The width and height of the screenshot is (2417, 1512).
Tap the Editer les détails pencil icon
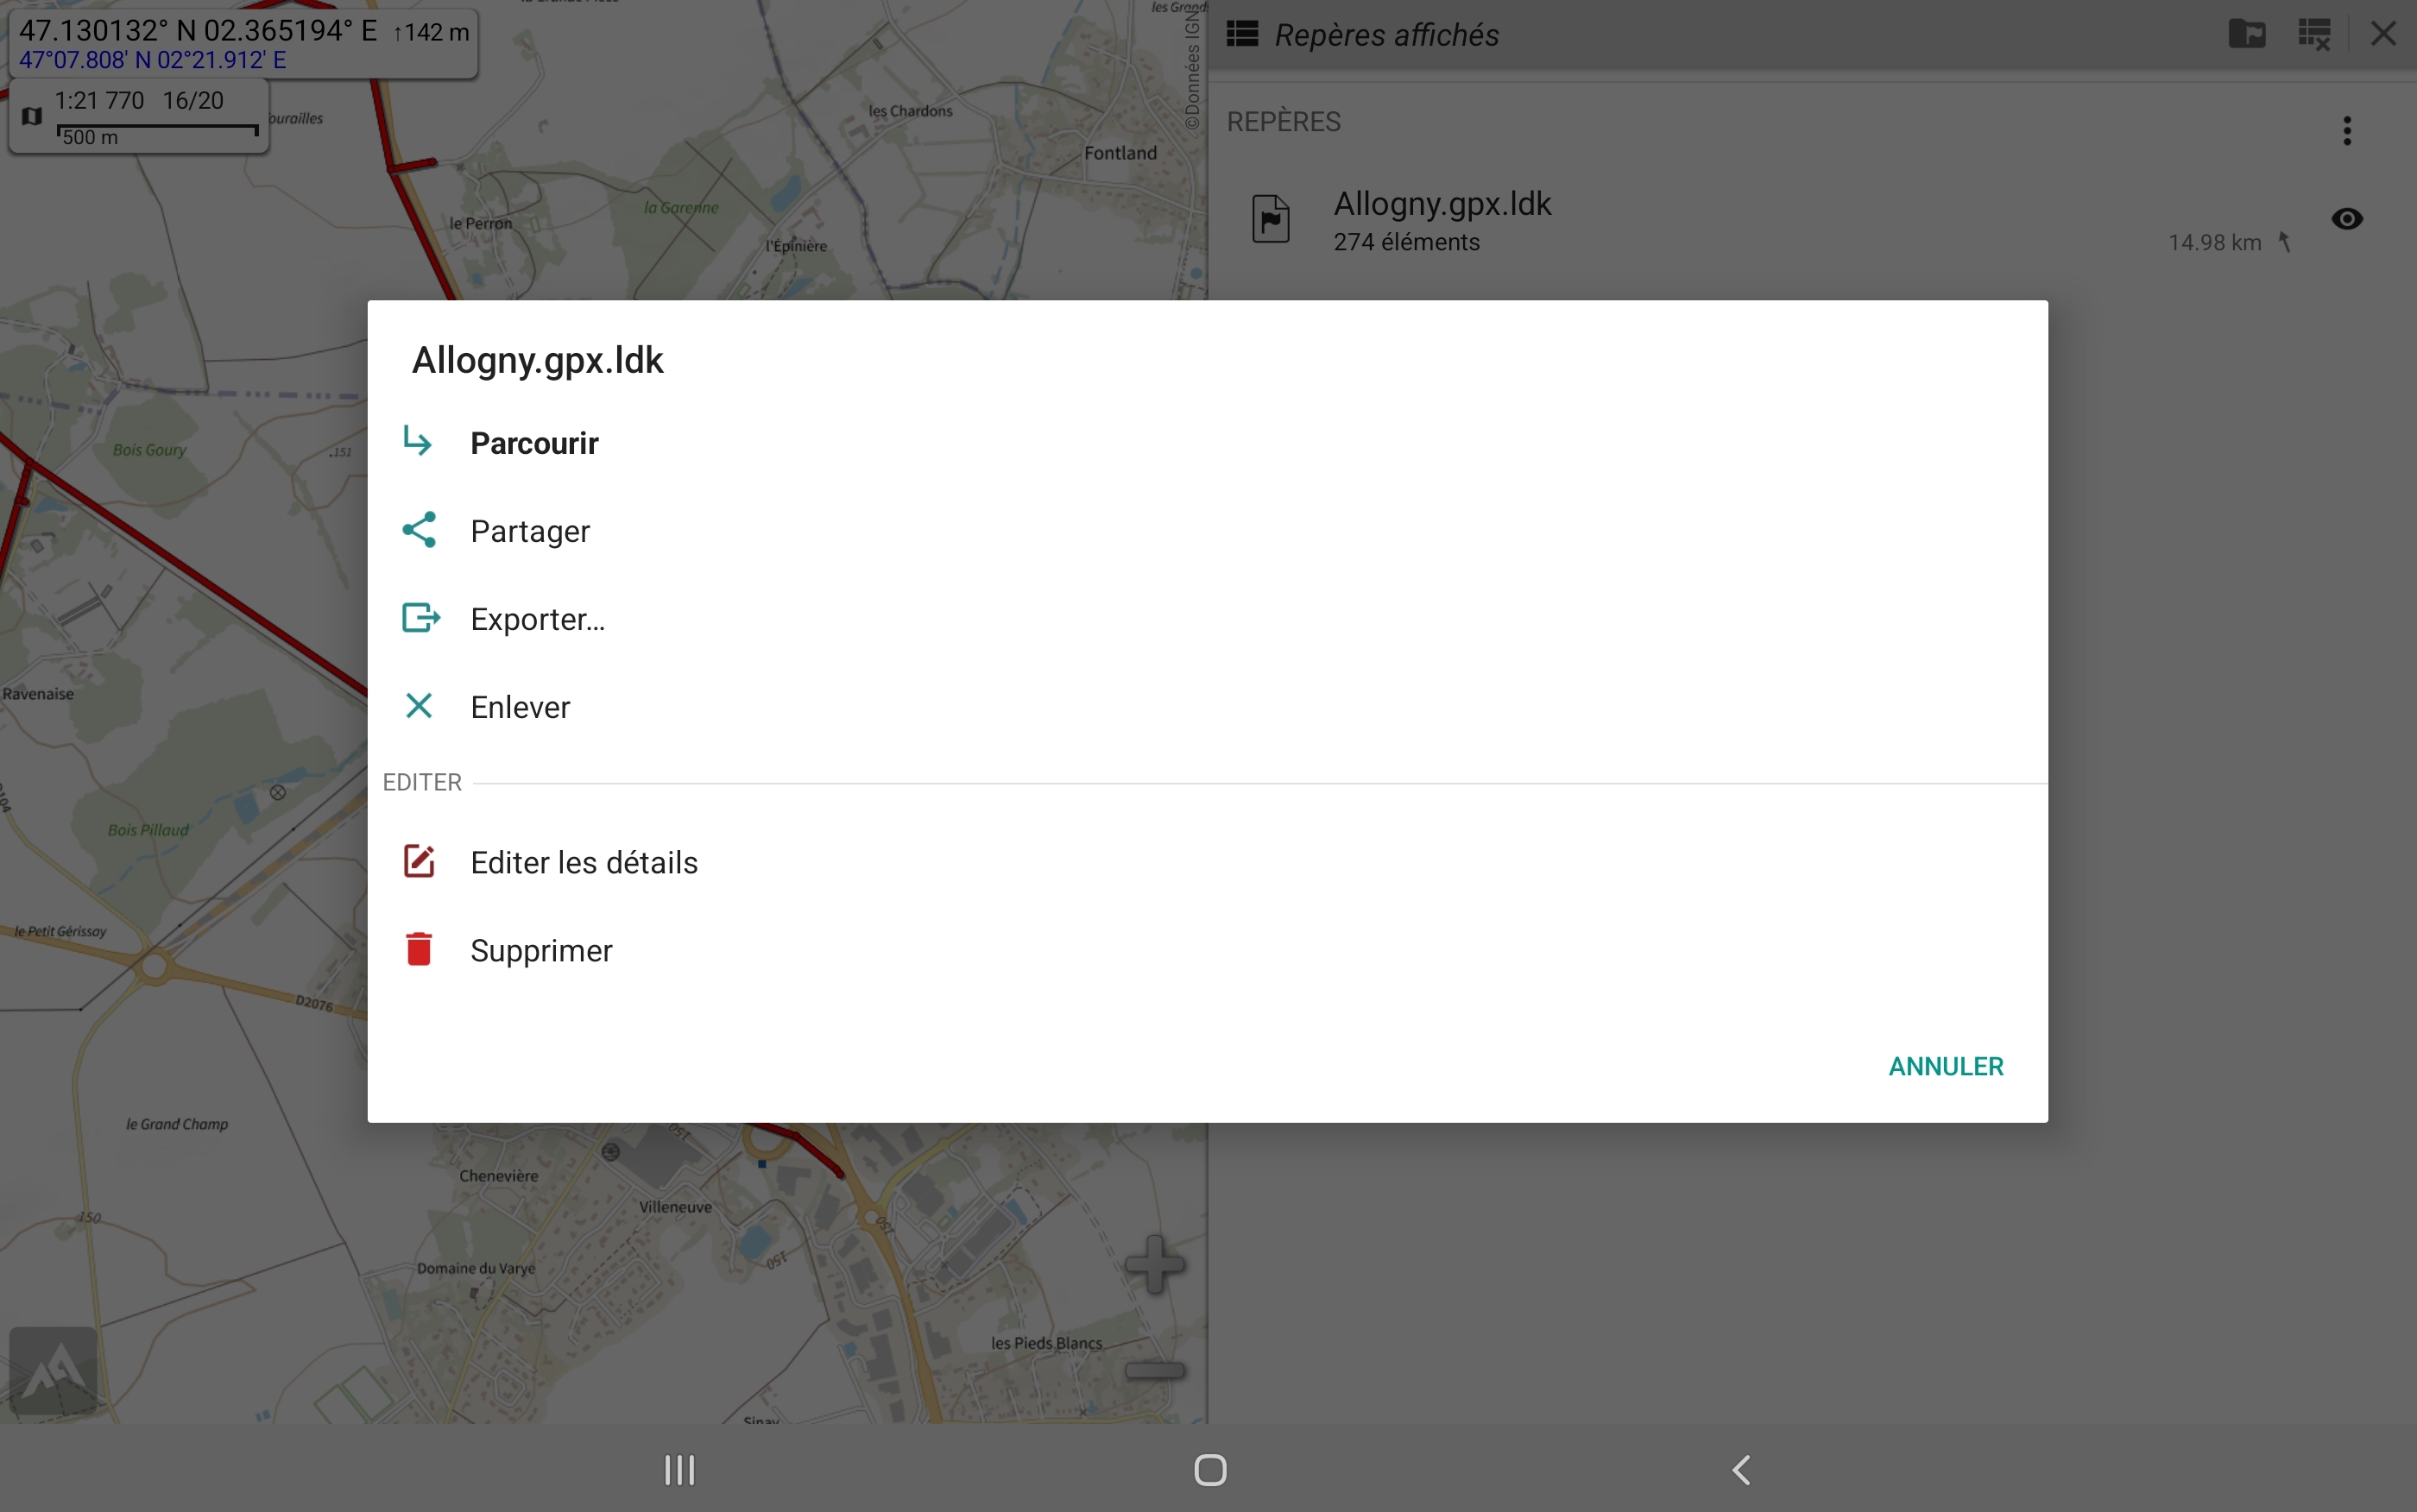pos(419,862)
